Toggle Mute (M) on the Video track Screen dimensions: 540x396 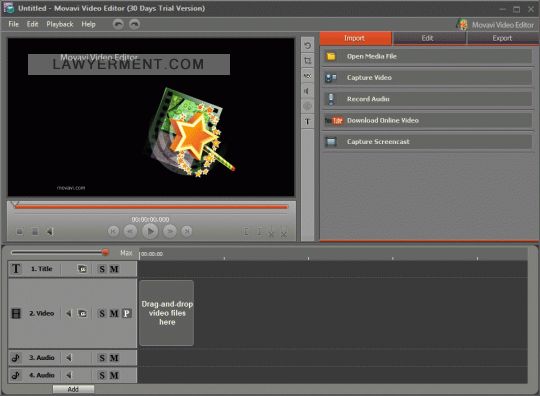114,313
